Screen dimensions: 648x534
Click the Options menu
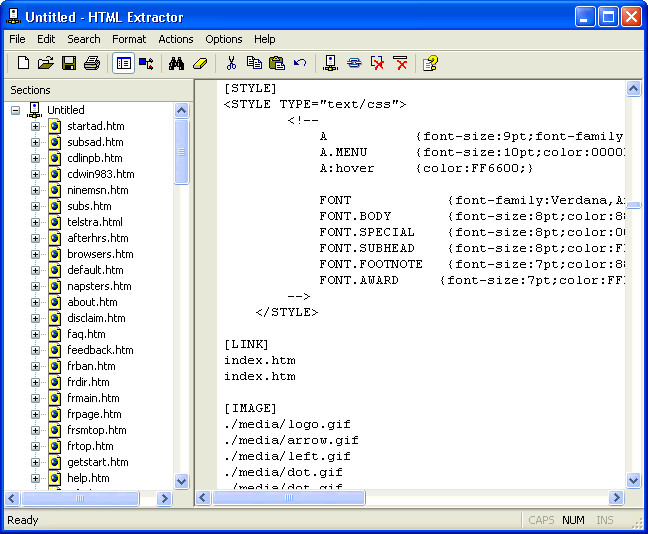(x=224, y=39)
